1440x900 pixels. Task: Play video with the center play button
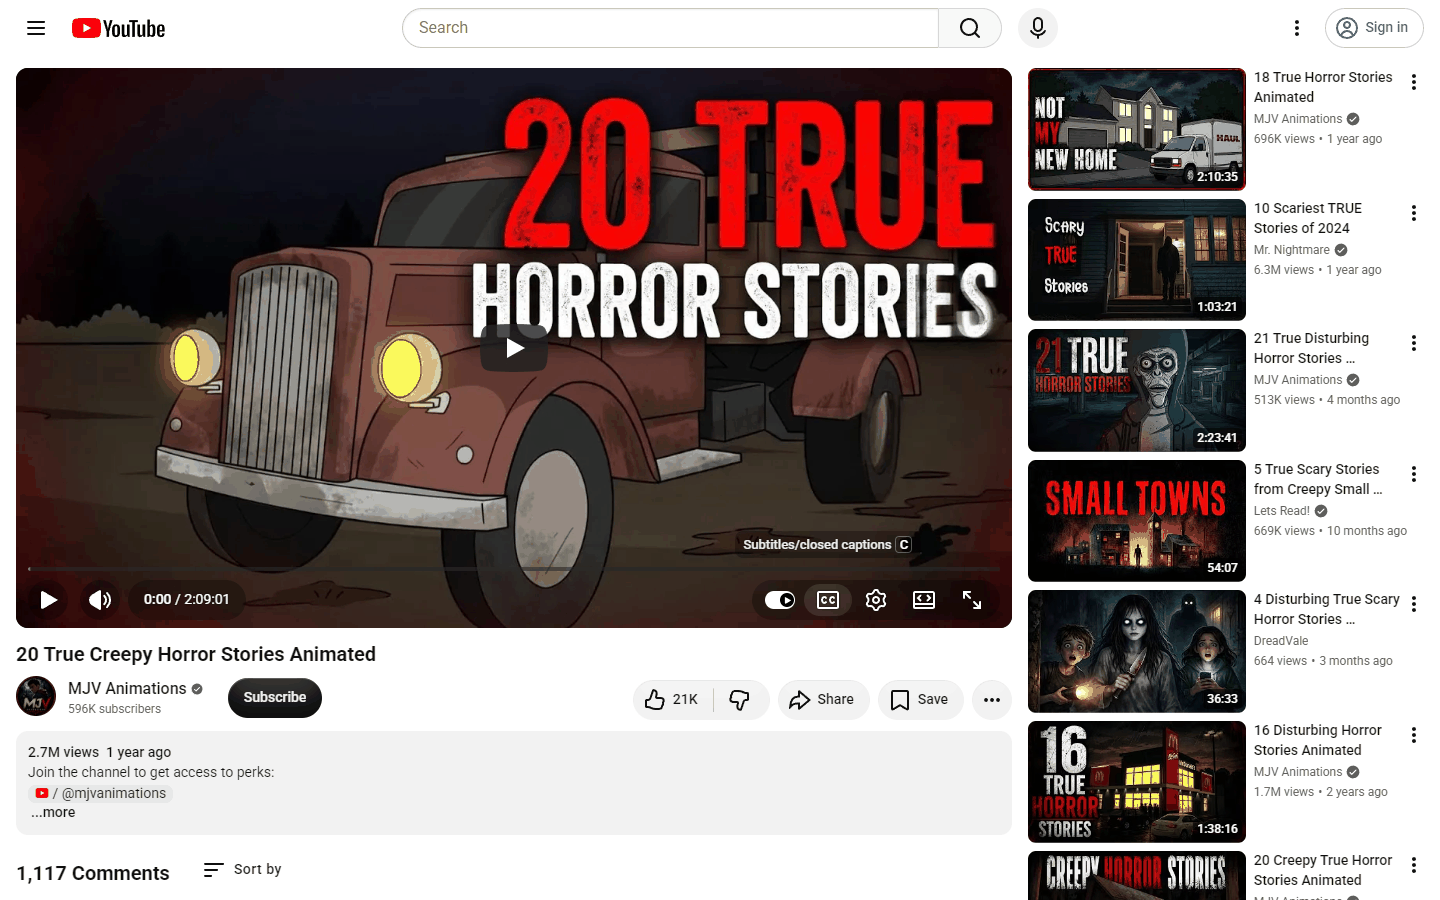pos(514,348)
